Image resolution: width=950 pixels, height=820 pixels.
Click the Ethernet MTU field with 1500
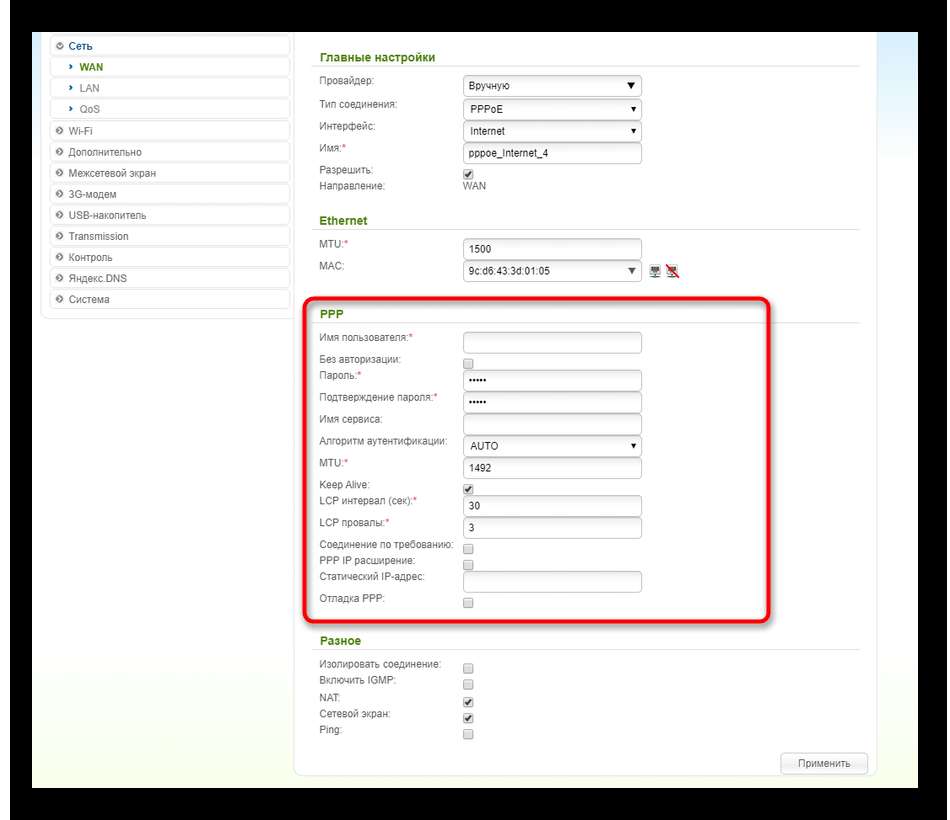[552, 249]
